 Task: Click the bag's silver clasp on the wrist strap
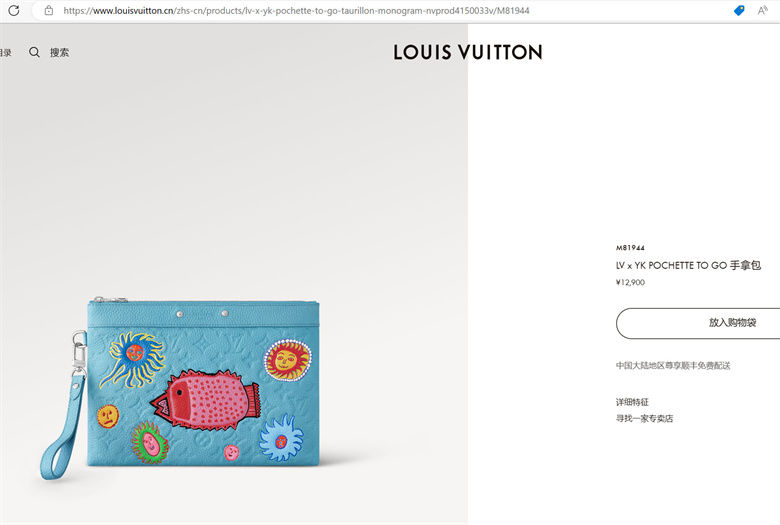[x=79, y=349]
